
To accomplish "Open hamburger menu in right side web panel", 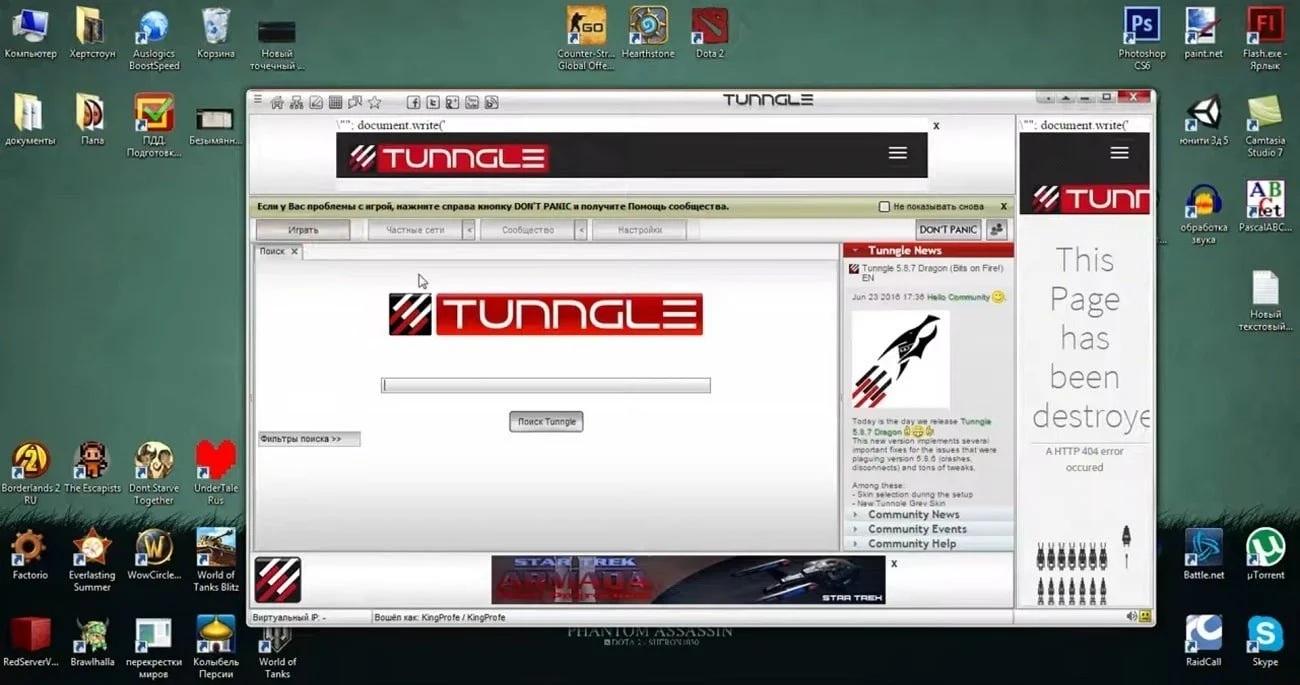I will pos(1119,153).
